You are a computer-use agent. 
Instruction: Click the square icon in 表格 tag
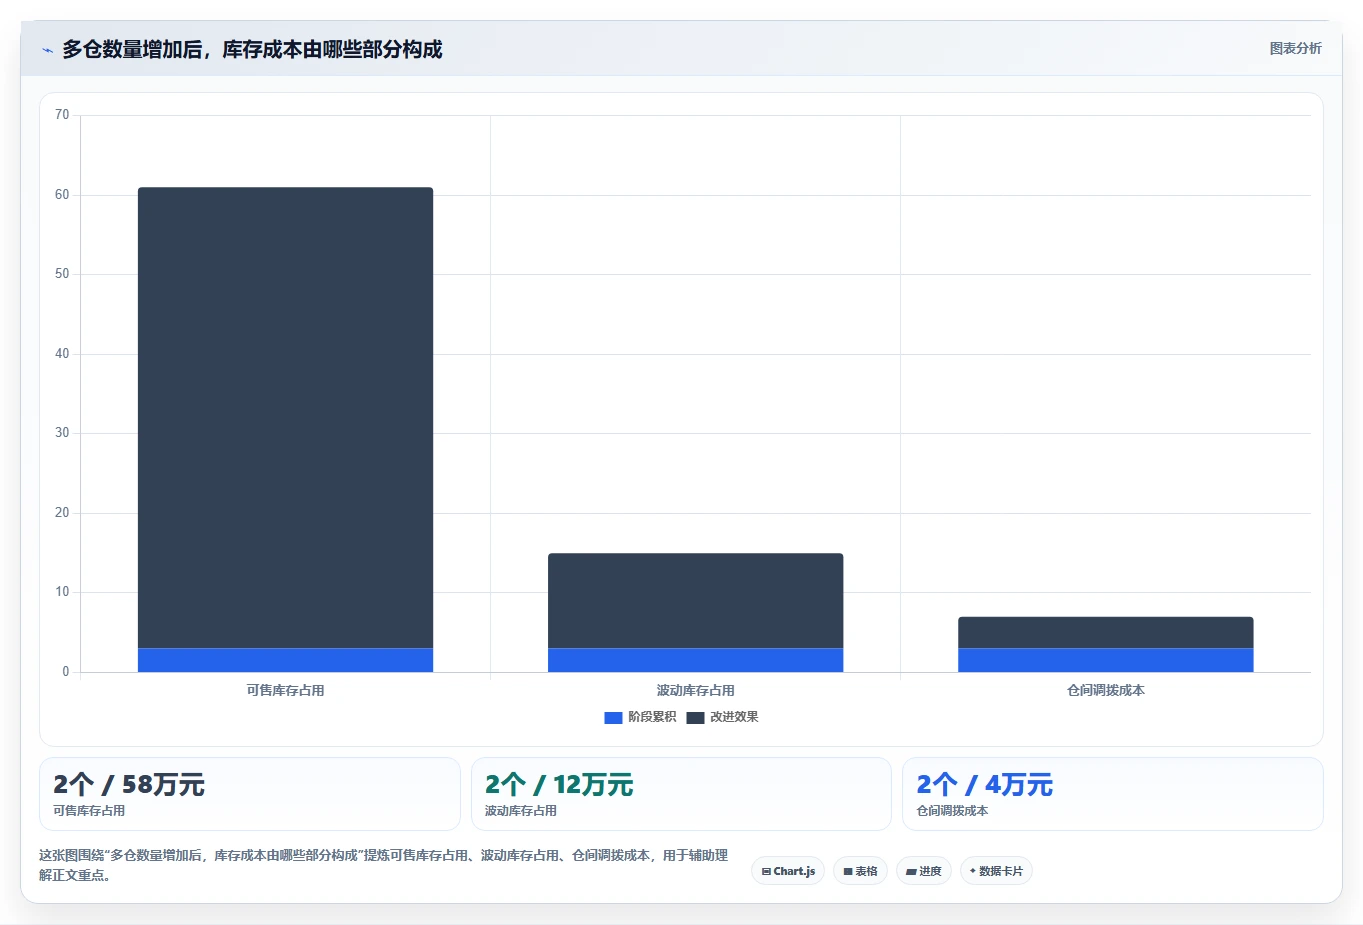pos(847,871)
